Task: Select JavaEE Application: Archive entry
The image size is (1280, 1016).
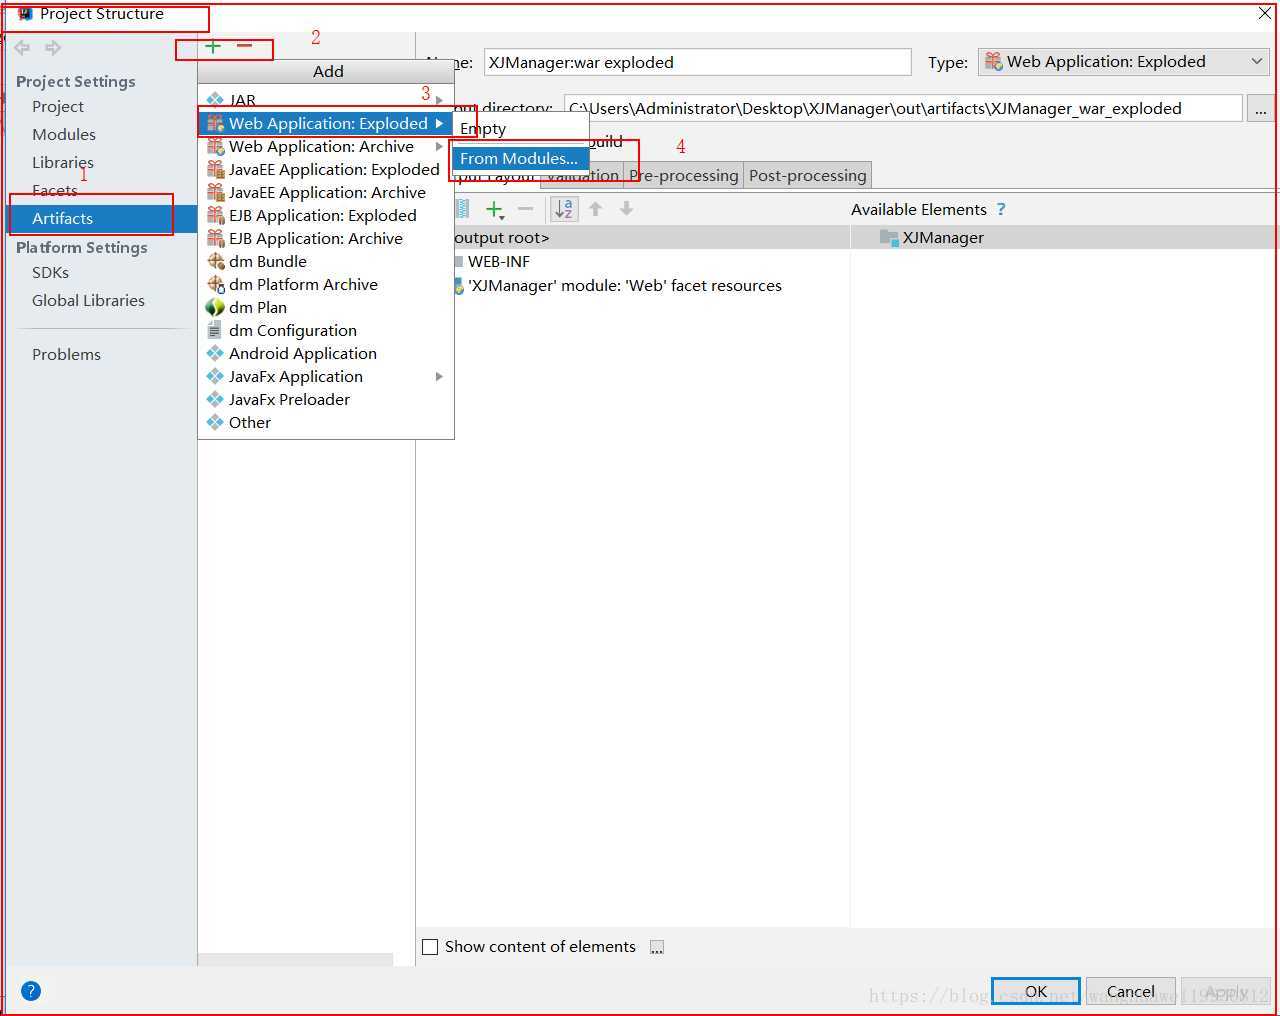Action: 326,193
